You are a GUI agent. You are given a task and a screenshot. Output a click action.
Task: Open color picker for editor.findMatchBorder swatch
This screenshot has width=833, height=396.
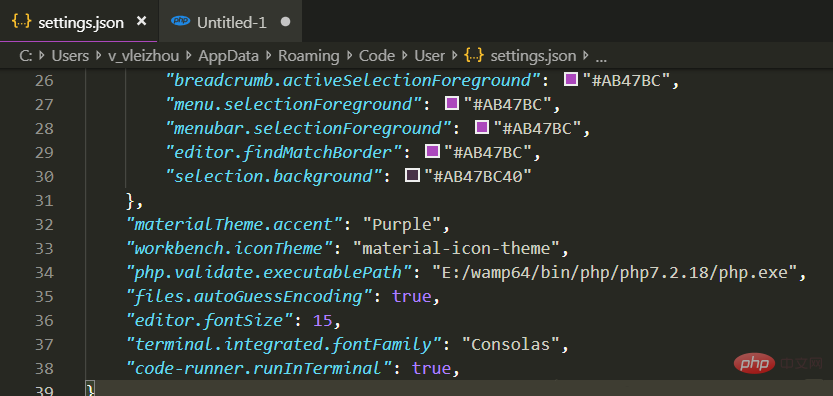(x=432, y=151)
